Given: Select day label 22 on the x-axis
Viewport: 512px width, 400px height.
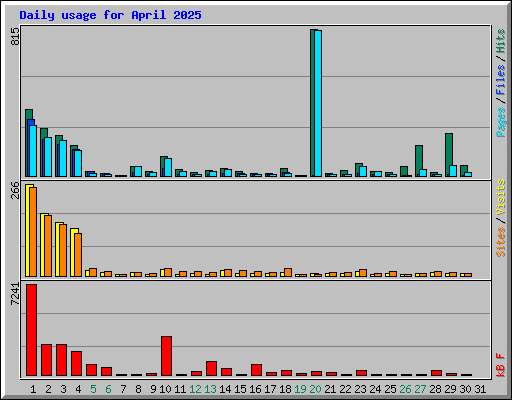Looking at the screenshot, I should coord(345,389).
